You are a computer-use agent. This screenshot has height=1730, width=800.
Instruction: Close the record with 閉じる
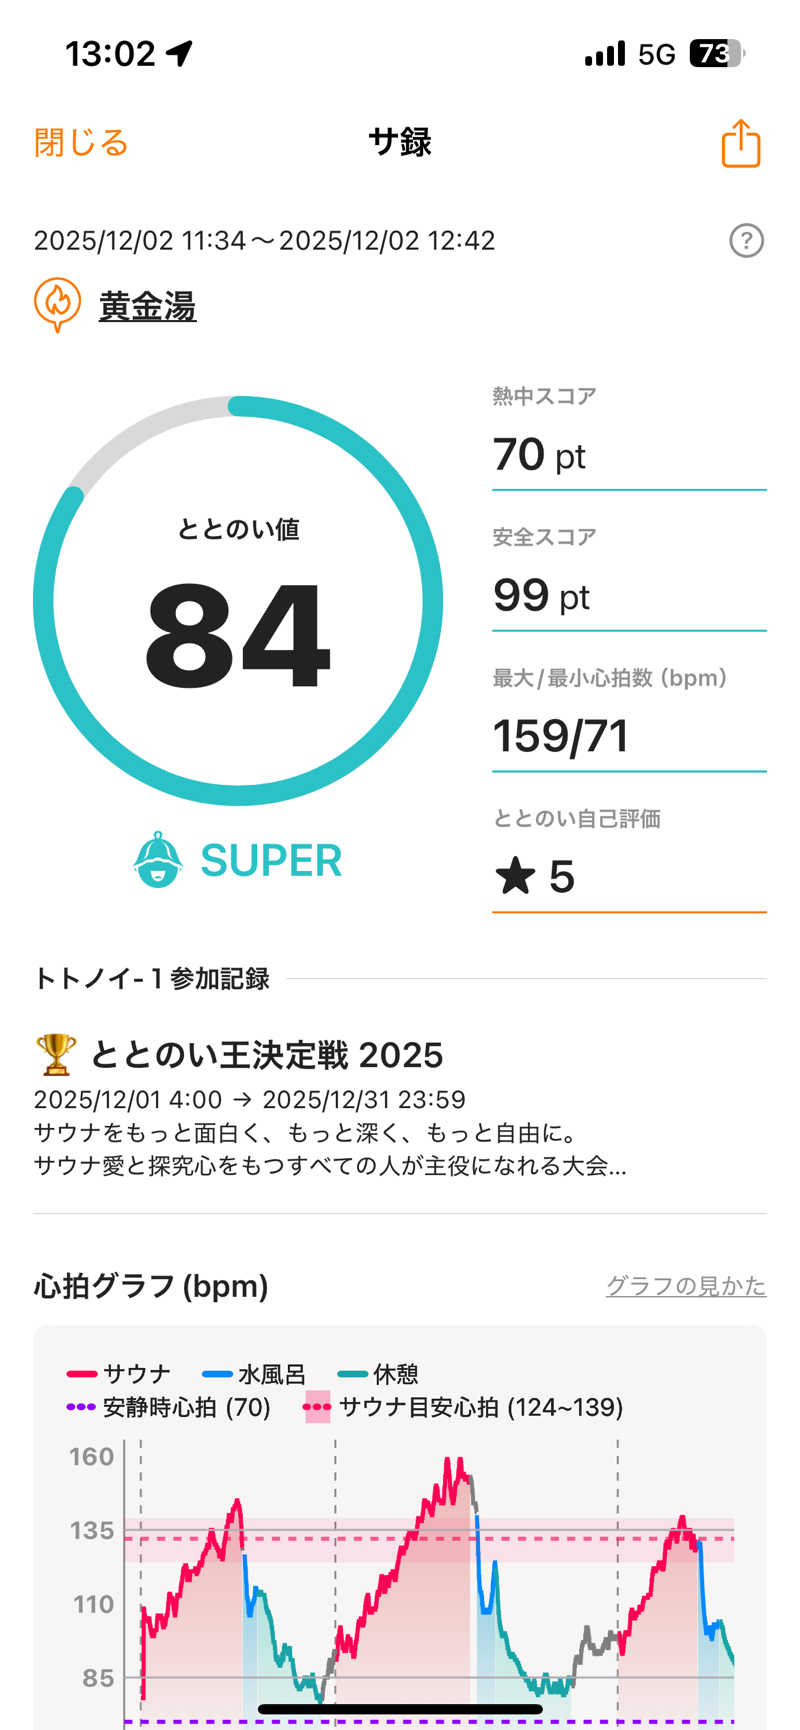[x=81, y=142]
